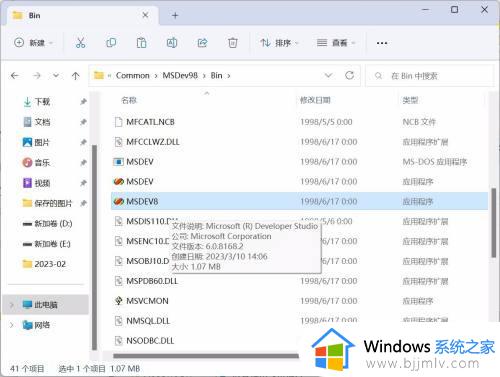Open recent locations chevron
Image resolution: width=500 pixels, height=377 pixels.
pyautogui.click(x=56, y=76)
